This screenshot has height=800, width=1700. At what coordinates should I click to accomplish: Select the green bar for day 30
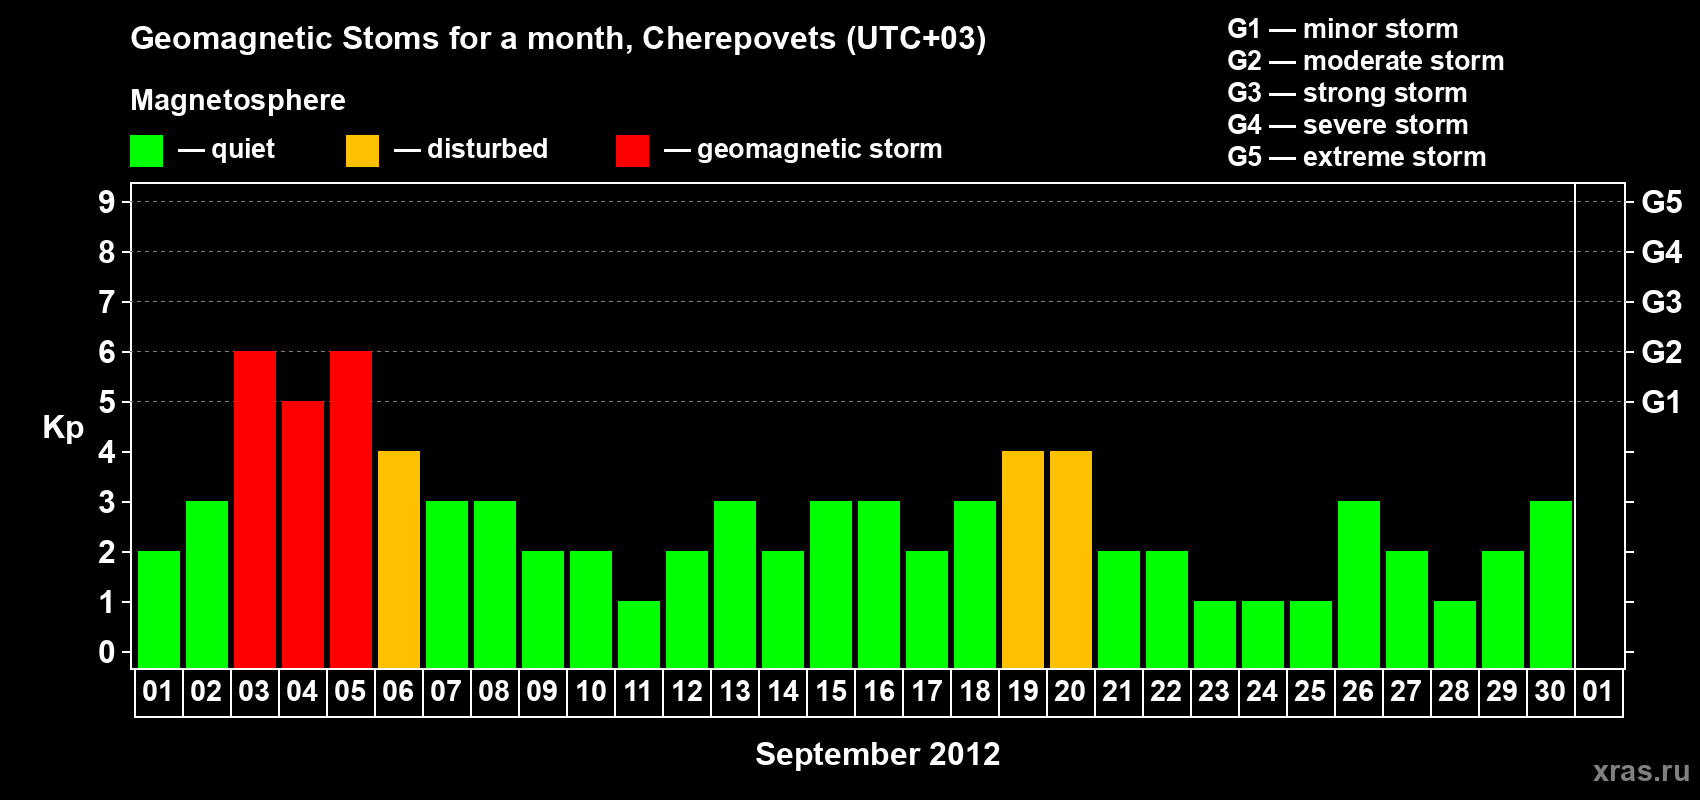coord(1551,584)
